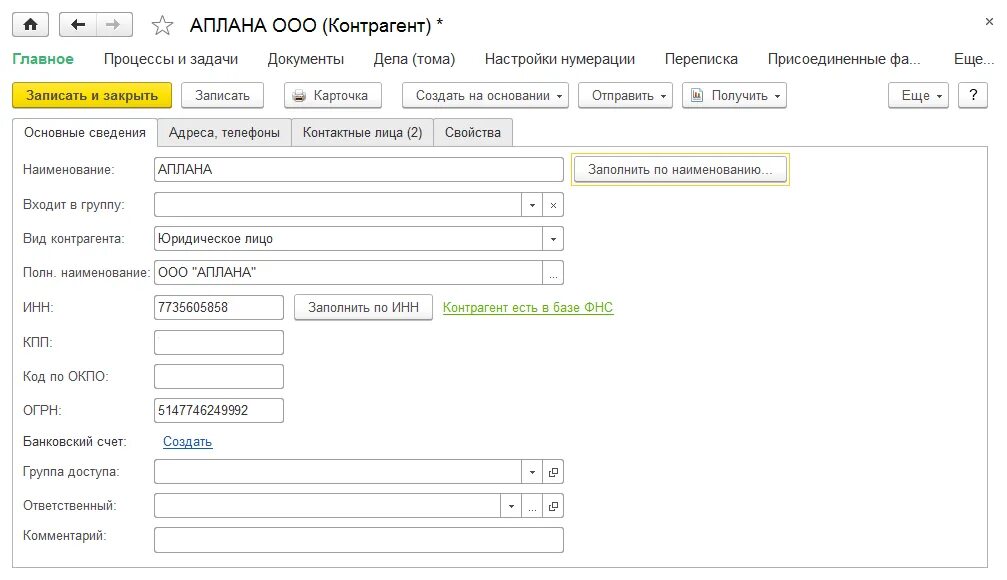Show more navigation links via Еще...
1007x580 pixels.
tap(973, 59)
